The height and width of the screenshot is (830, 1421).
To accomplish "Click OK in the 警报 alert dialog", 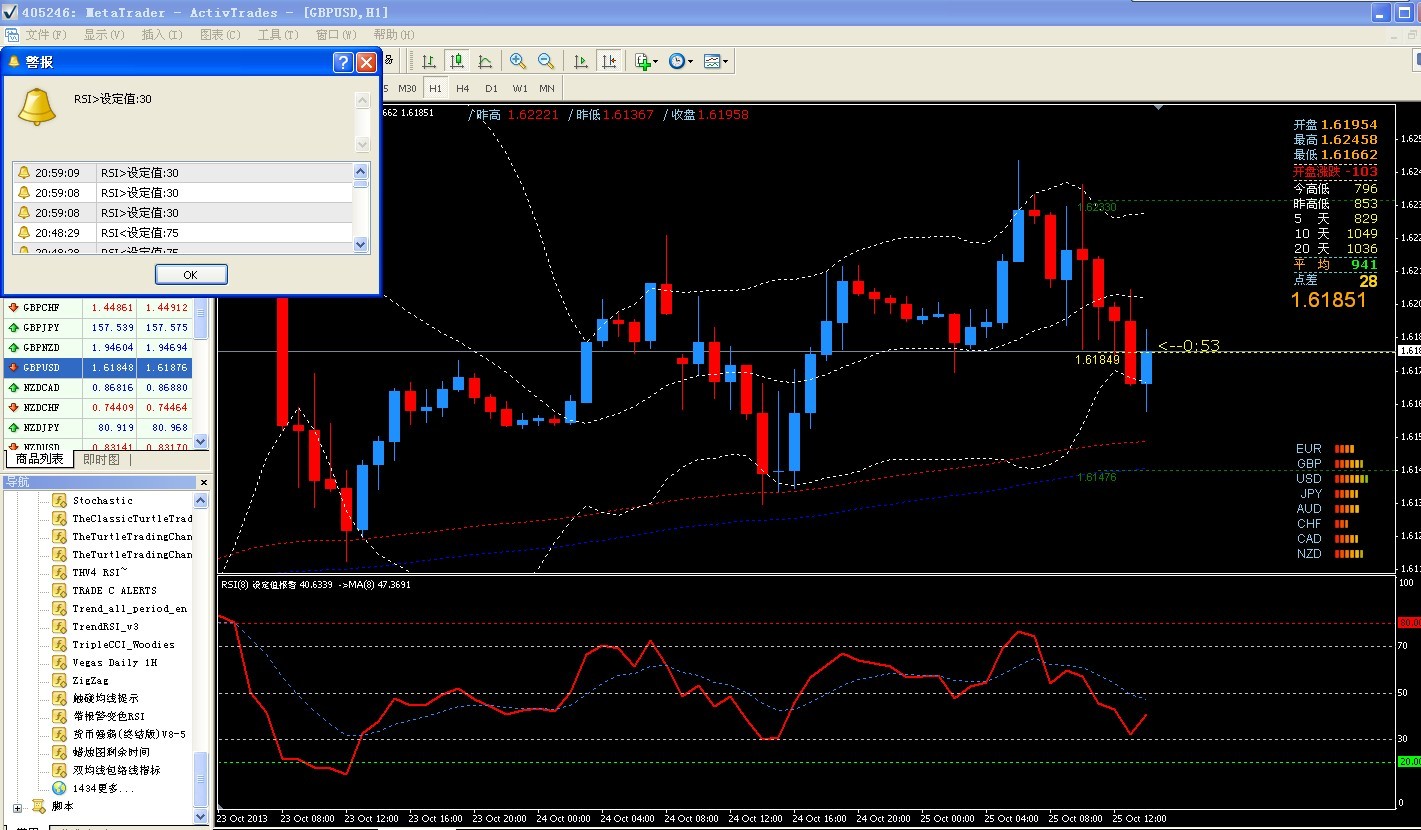I will 191,274.
